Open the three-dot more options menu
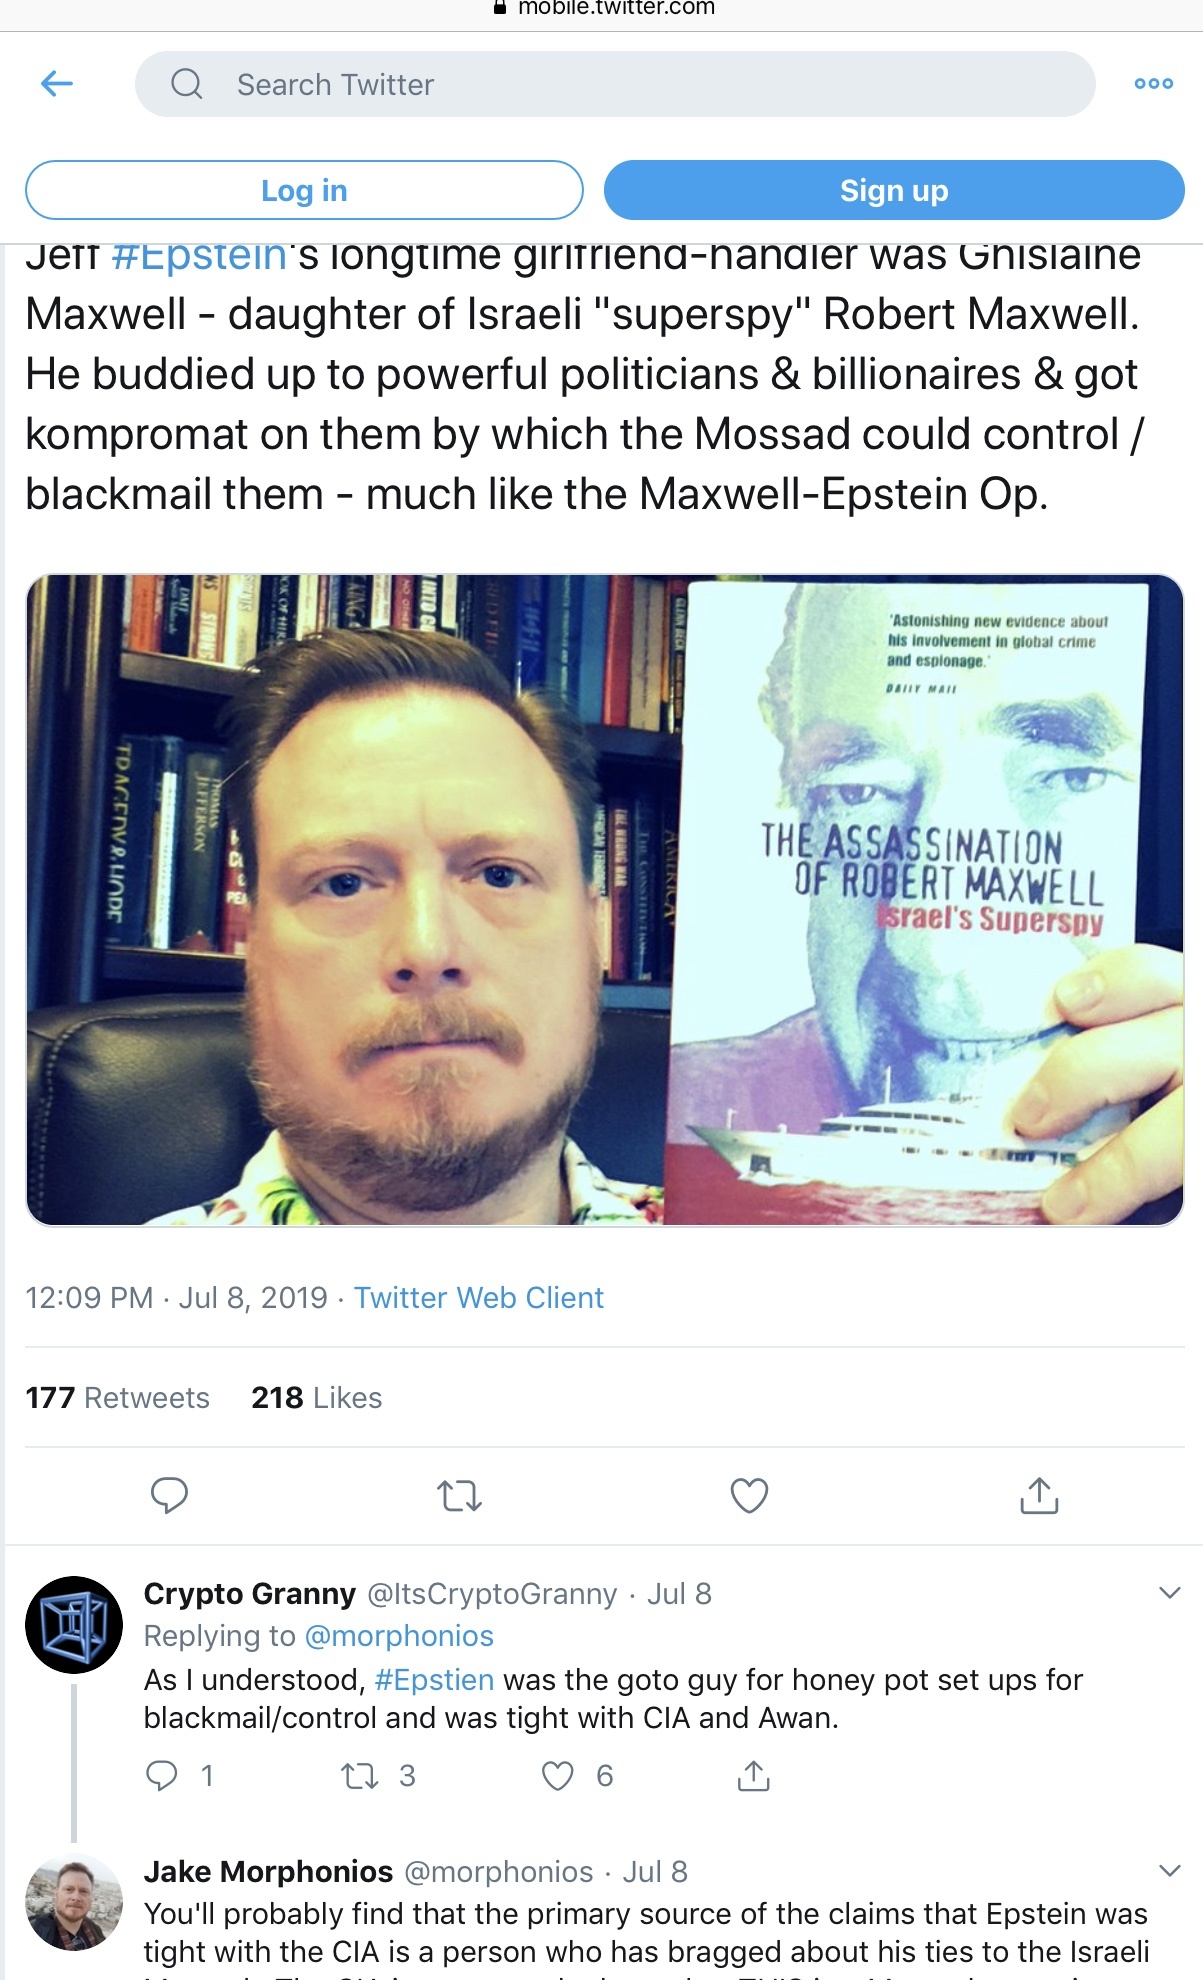 click(1153, 84)
